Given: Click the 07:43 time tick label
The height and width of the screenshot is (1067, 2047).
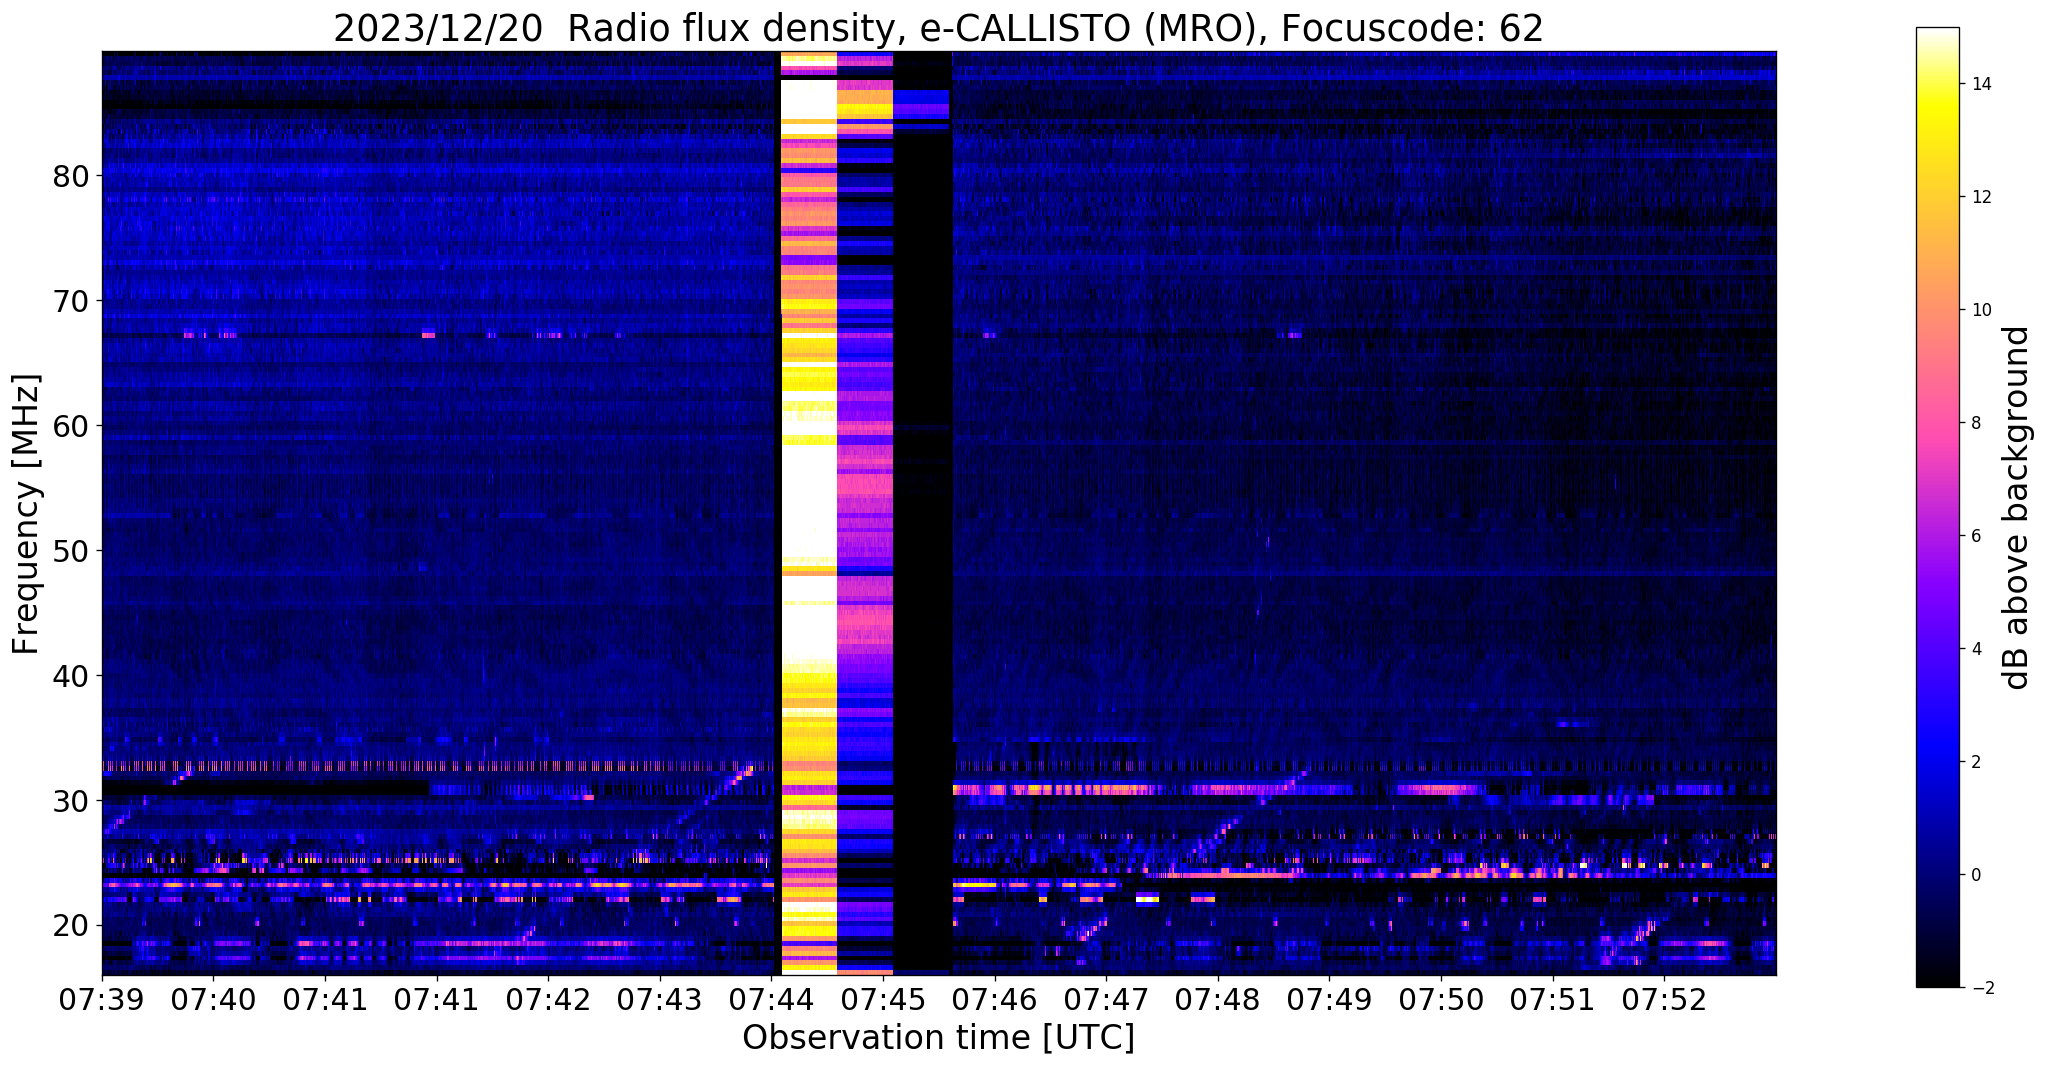Looking at the screenshot, I should 660,999.
